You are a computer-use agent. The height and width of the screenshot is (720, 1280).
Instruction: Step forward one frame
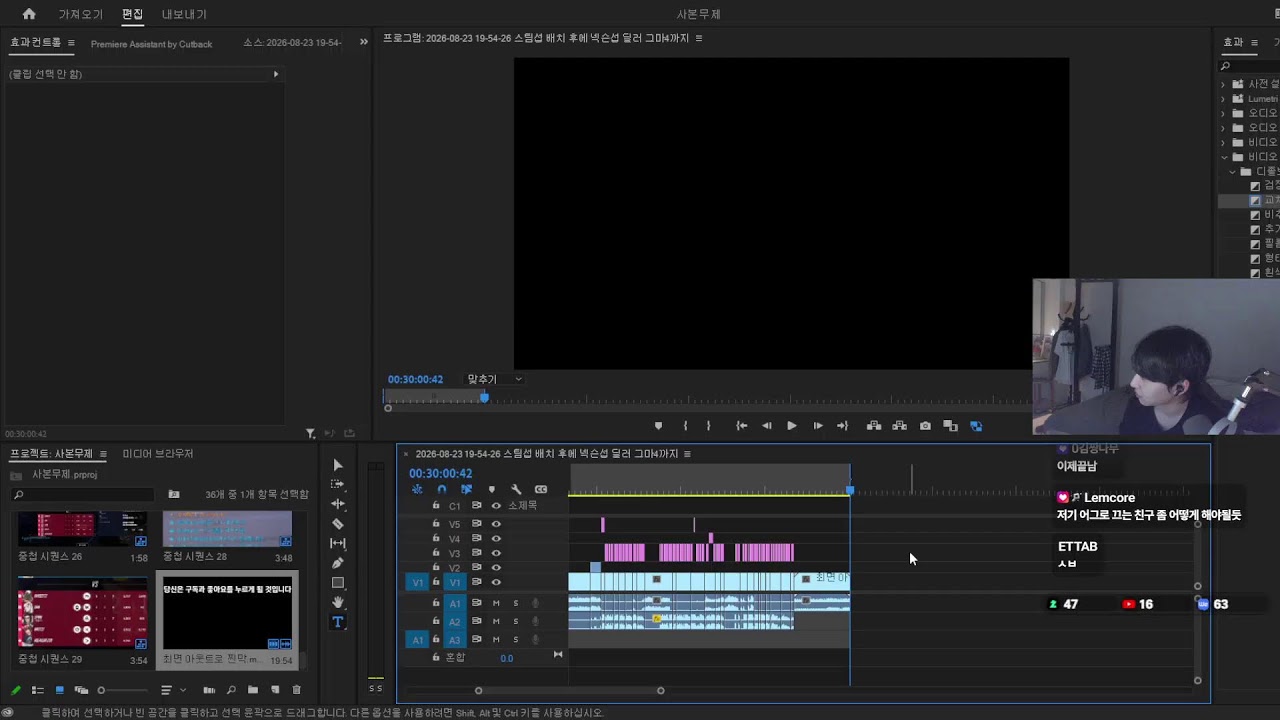coord(817,426)
